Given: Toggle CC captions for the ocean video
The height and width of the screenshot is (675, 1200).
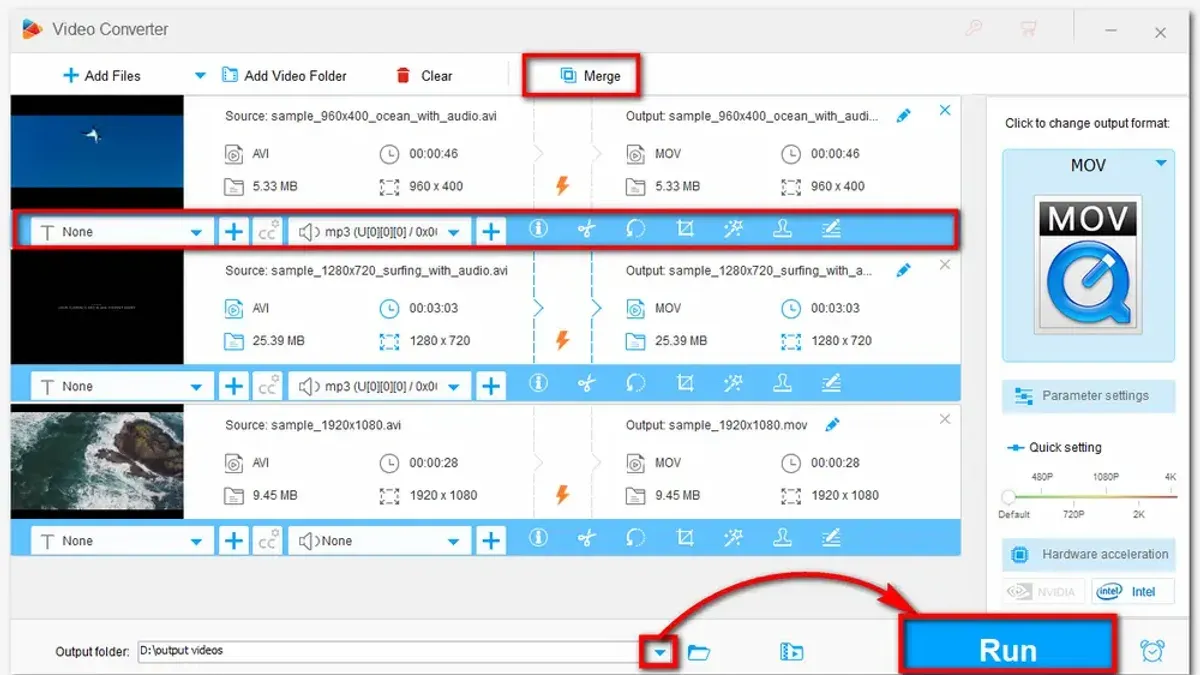Looking at the screenshot, I should (x=267, y=232).
